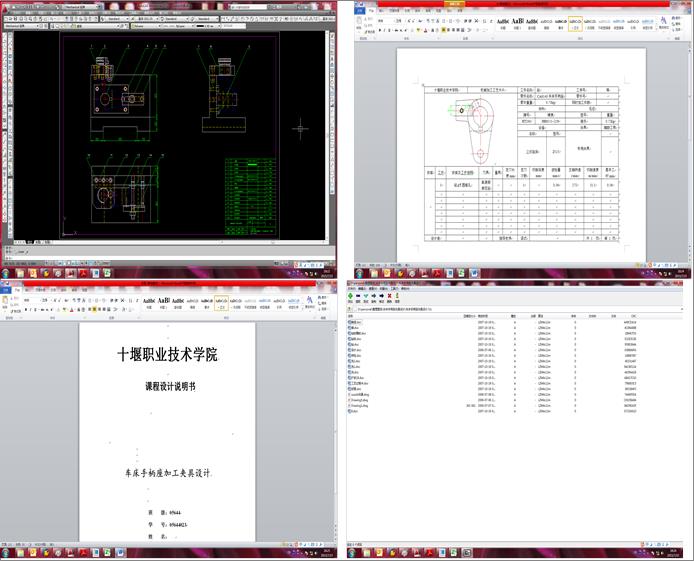Open font name box in cover page Word
Image resolution: width=694 pixels, height=561 pixels.
pos(31,300)
